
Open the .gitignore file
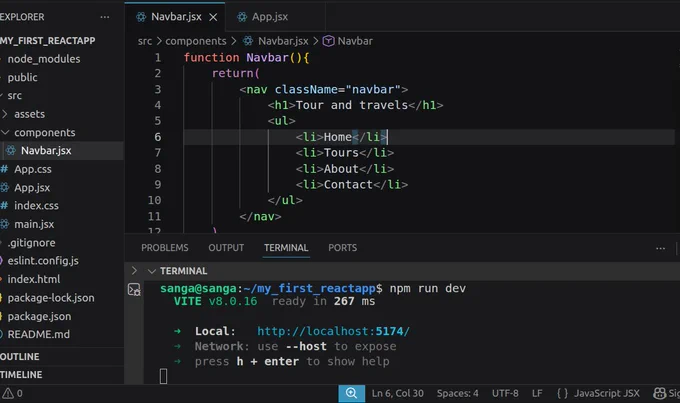click(x=31, y=243)
